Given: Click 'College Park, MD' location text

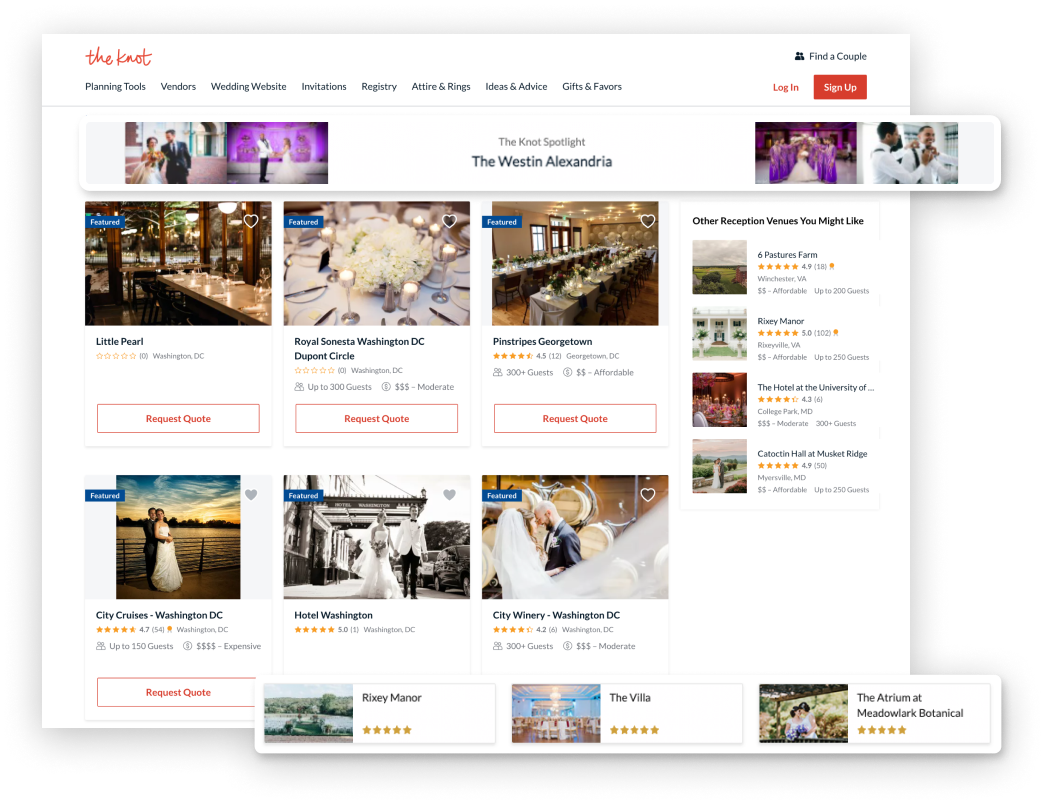Looking at the screenshot, I should 785,411.
